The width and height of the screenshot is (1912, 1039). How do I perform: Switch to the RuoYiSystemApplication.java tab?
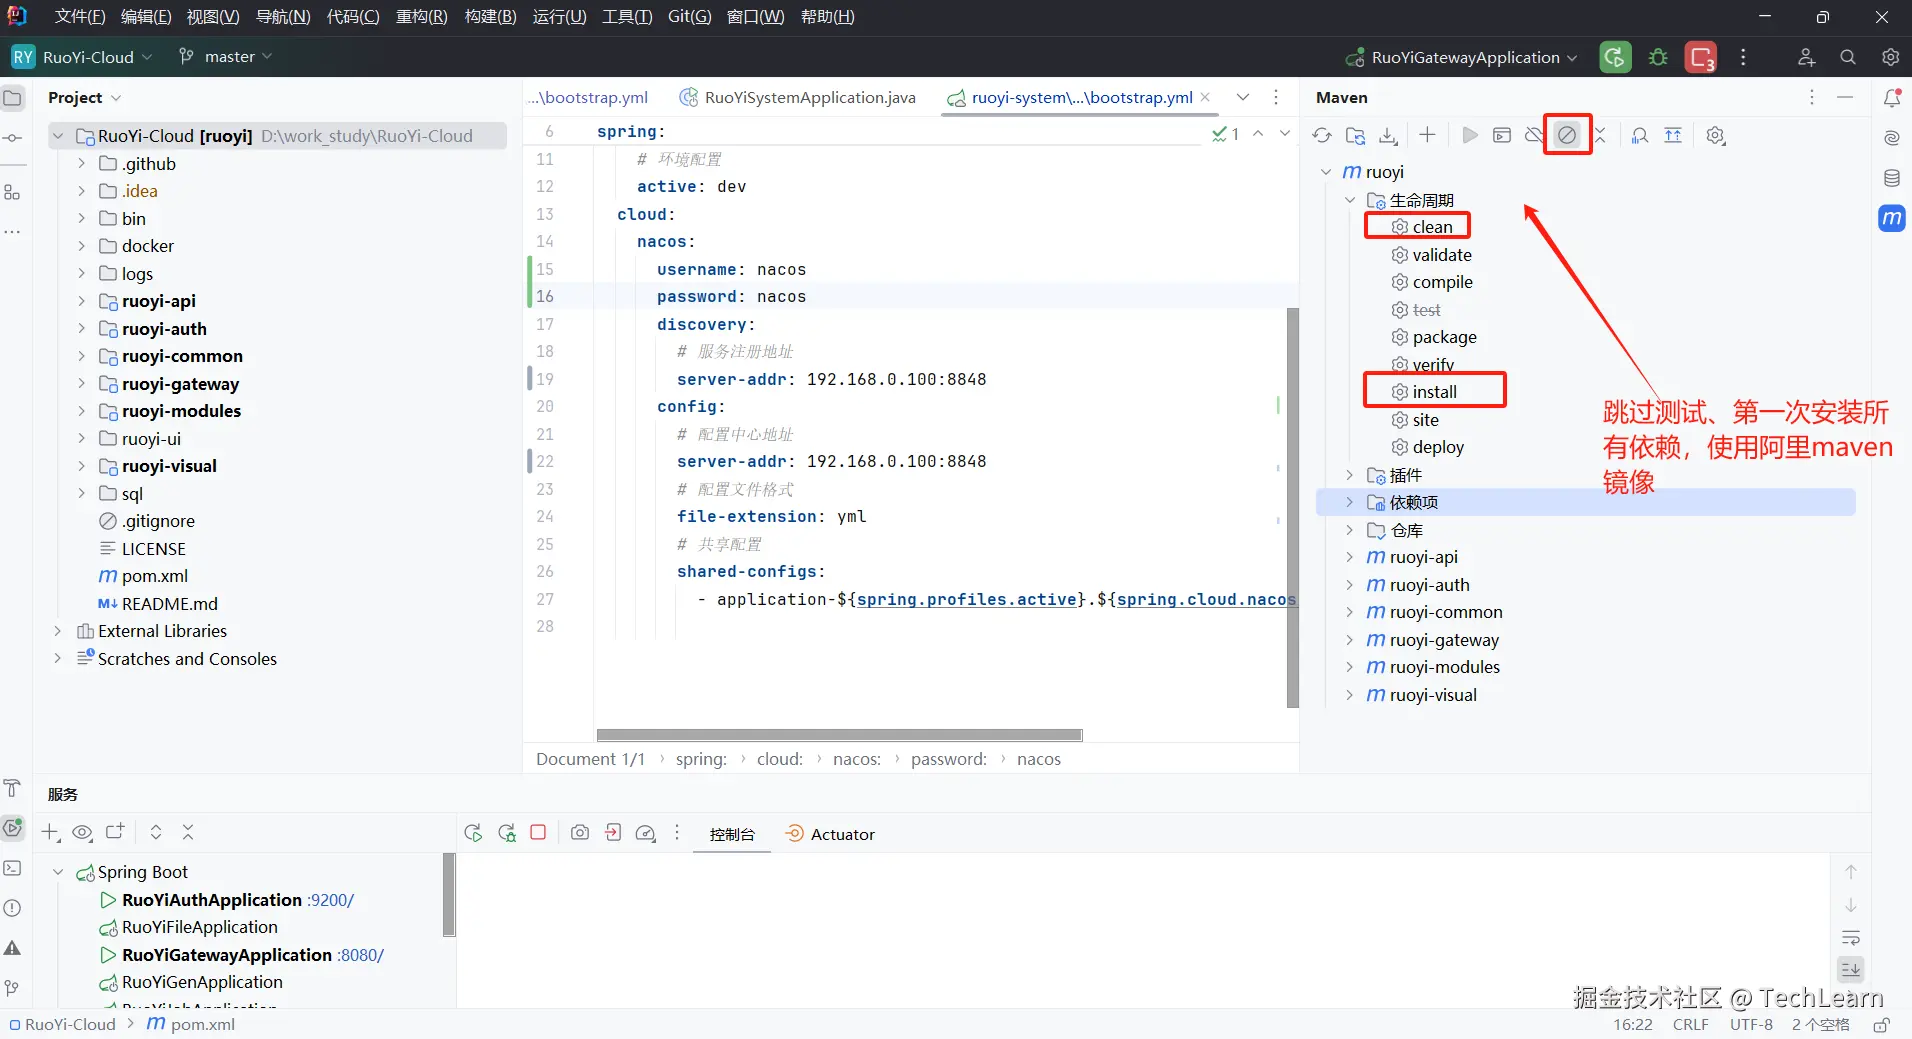798,97
